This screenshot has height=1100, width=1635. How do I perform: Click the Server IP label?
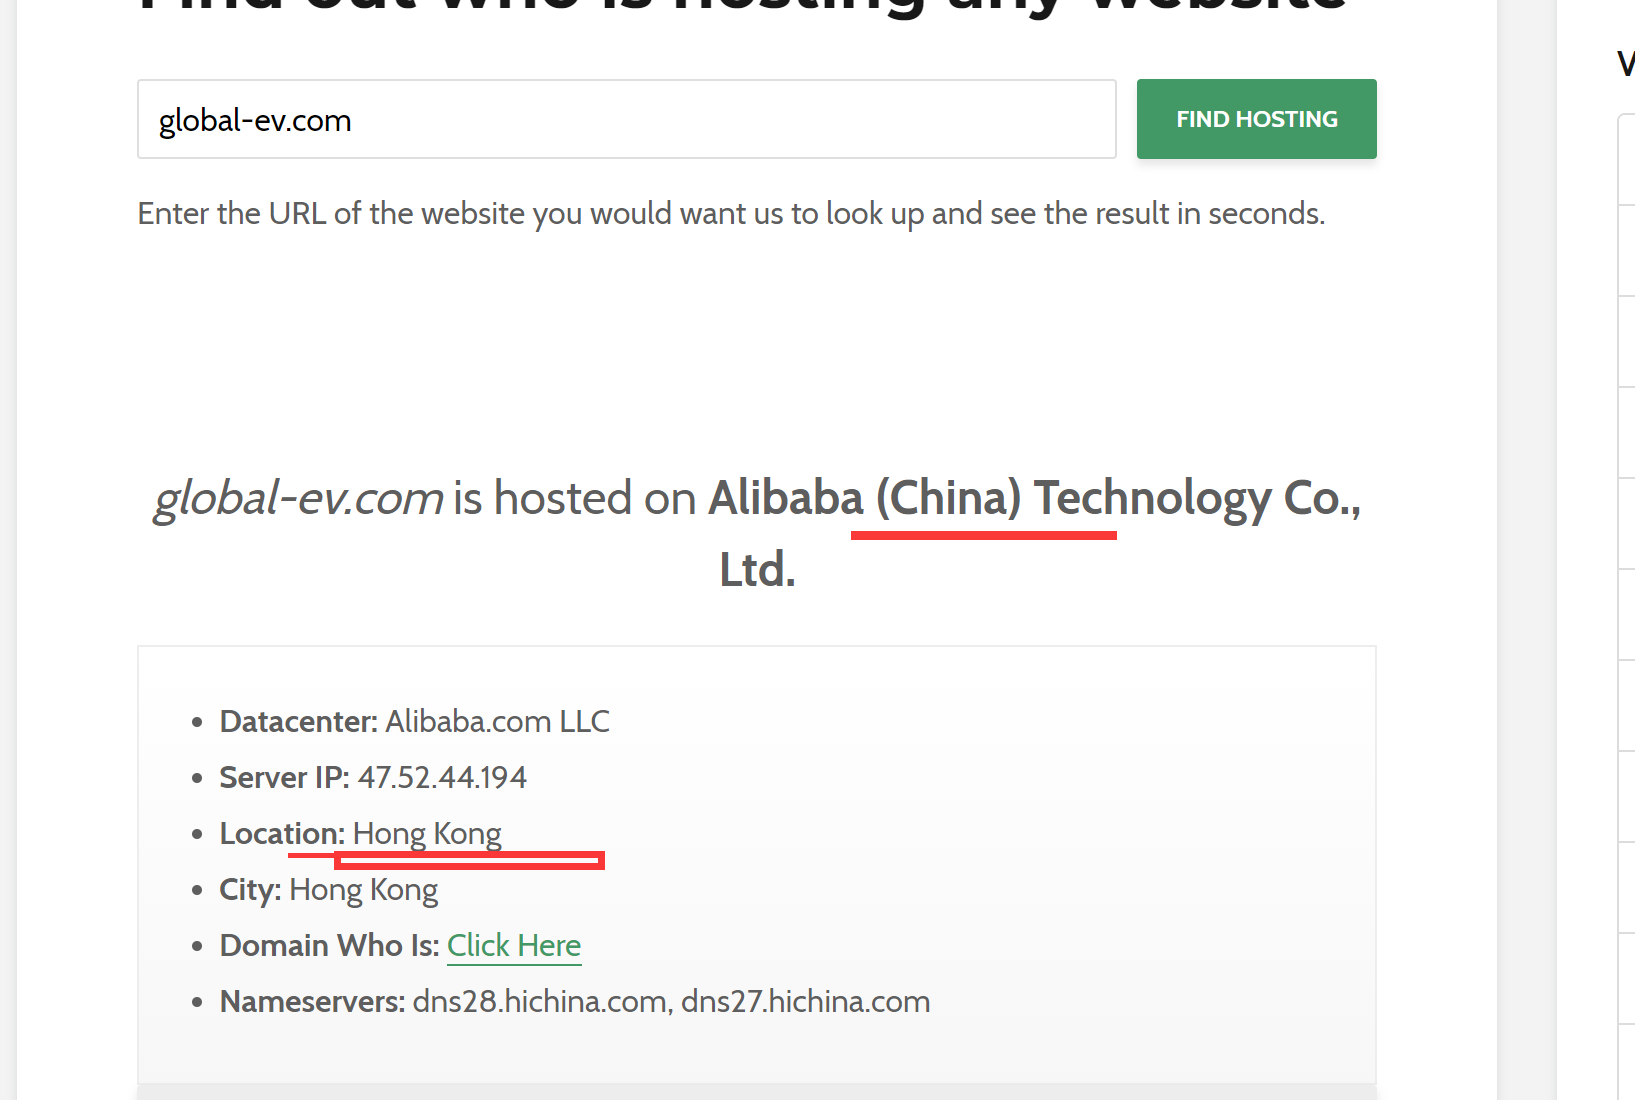tap(285, 777)
